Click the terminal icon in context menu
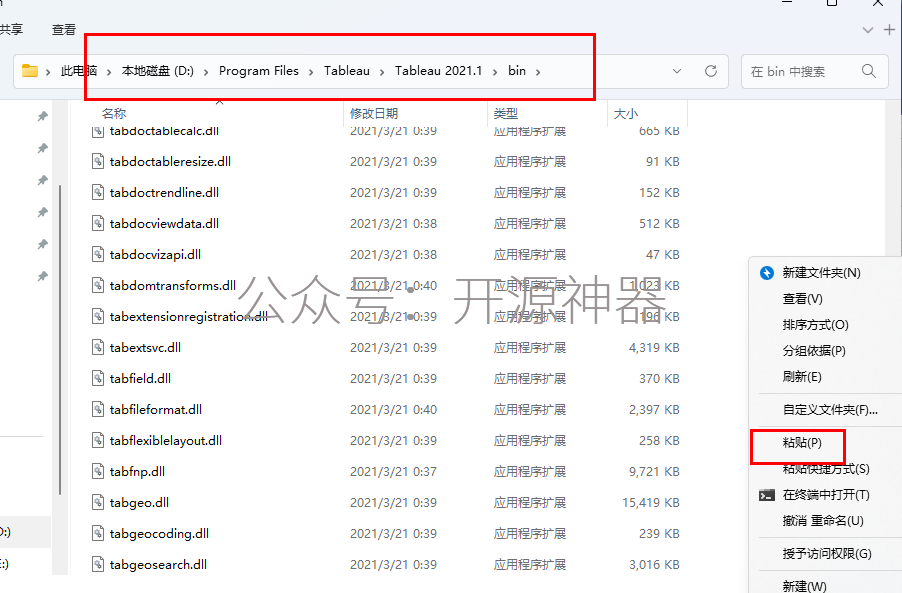 click(x=767, y=495)
